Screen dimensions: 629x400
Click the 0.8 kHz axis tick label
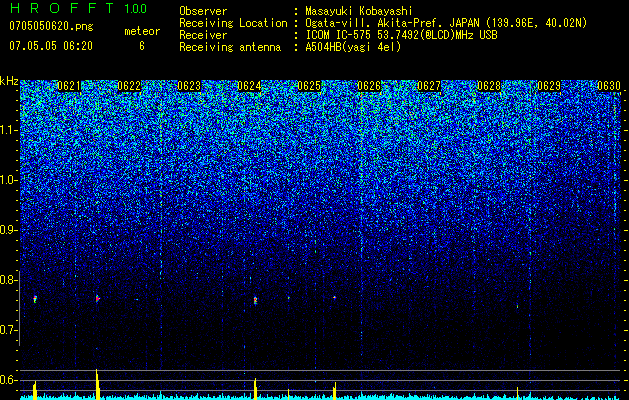9,280
